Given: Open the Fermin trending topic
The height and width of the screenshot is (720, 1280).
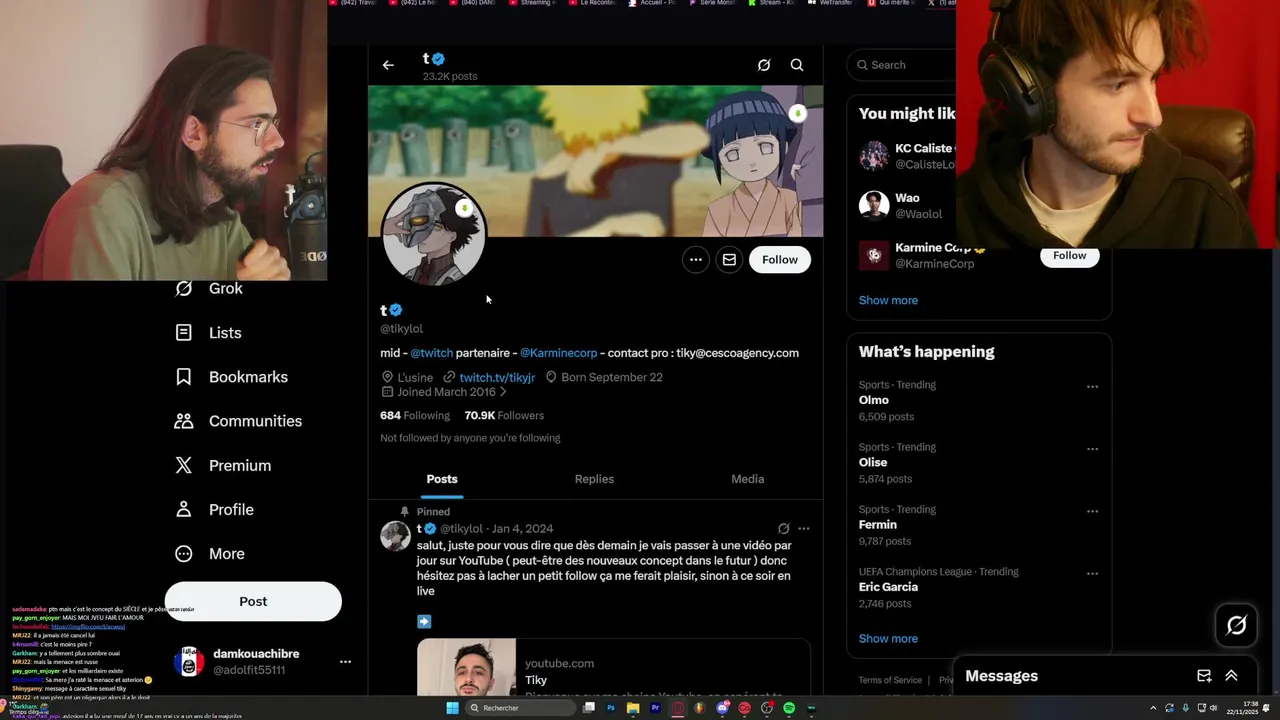Looking at the screenshot, I should coord(878,525).
